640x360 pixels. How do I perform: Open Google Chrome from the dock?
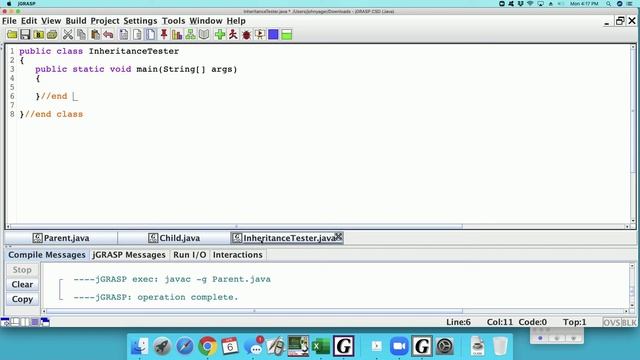(x=208, y=346)
